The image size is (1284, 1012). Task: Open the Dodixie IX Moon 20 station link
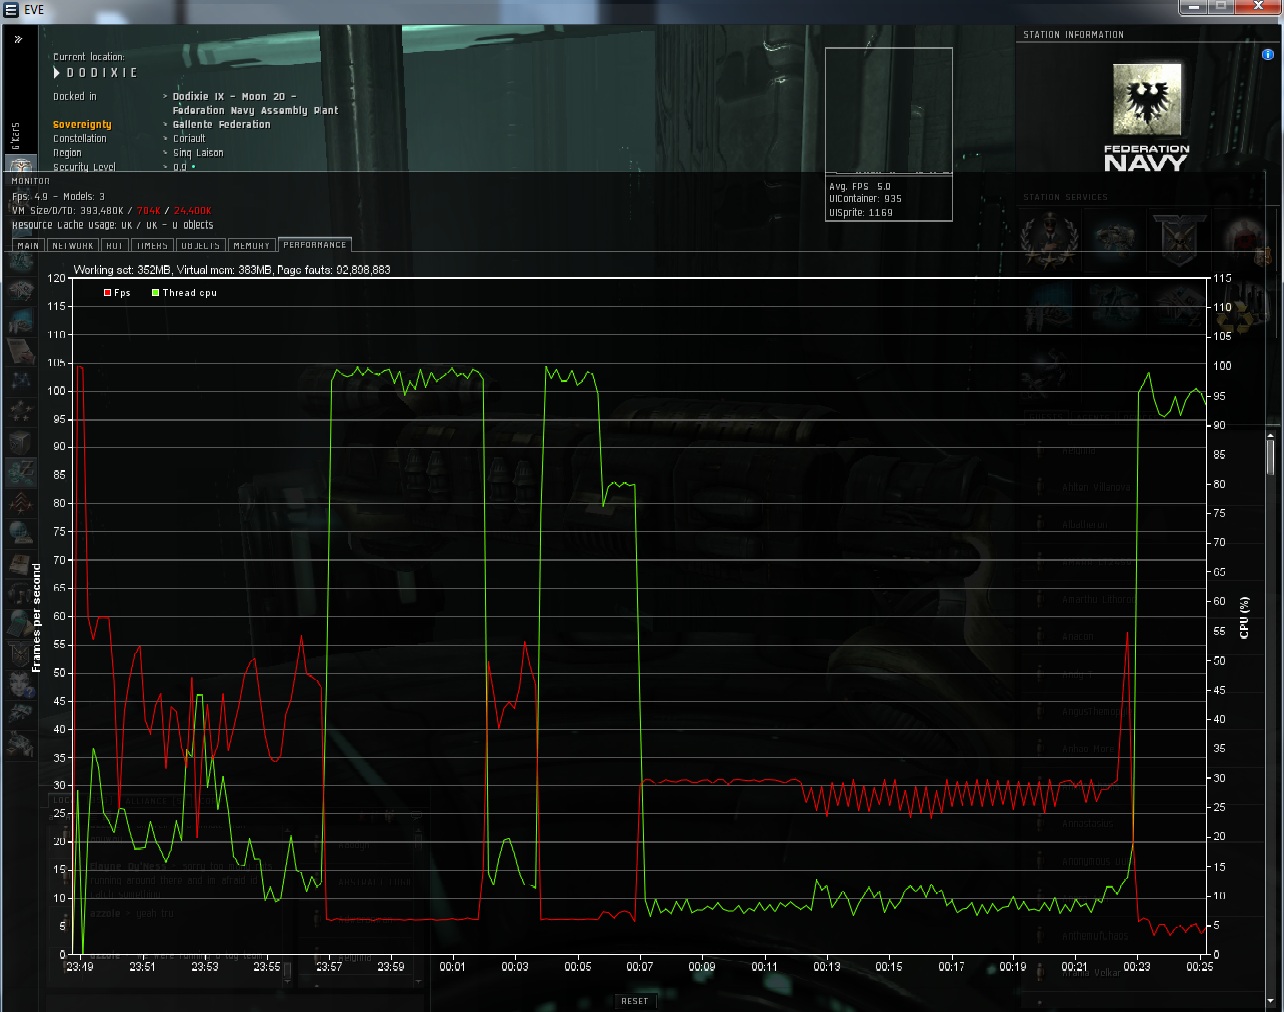click(x=255, y=104)
